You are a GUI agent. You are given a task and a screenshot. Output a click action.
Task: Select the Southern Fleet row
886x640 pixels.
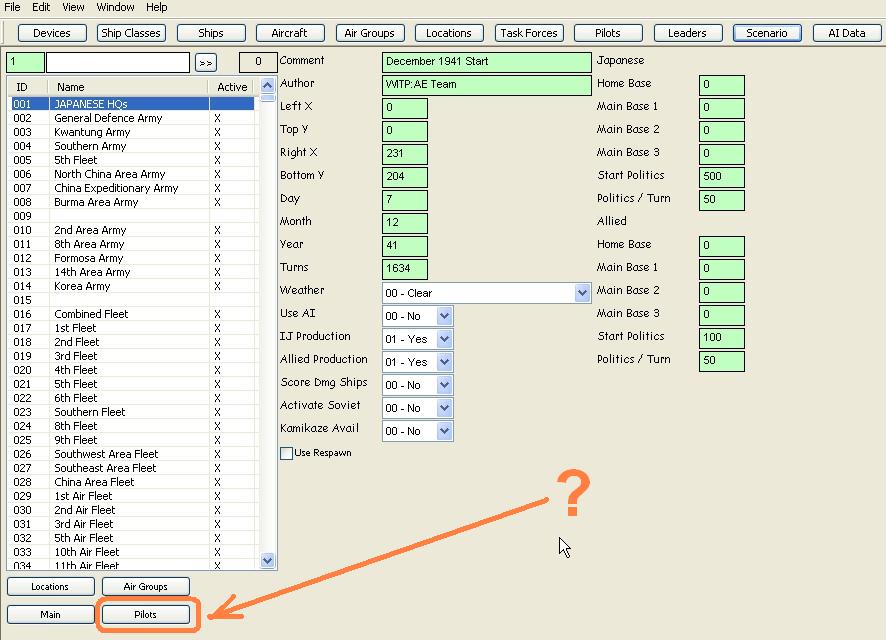pyautogui.click(x=133, y=412)
